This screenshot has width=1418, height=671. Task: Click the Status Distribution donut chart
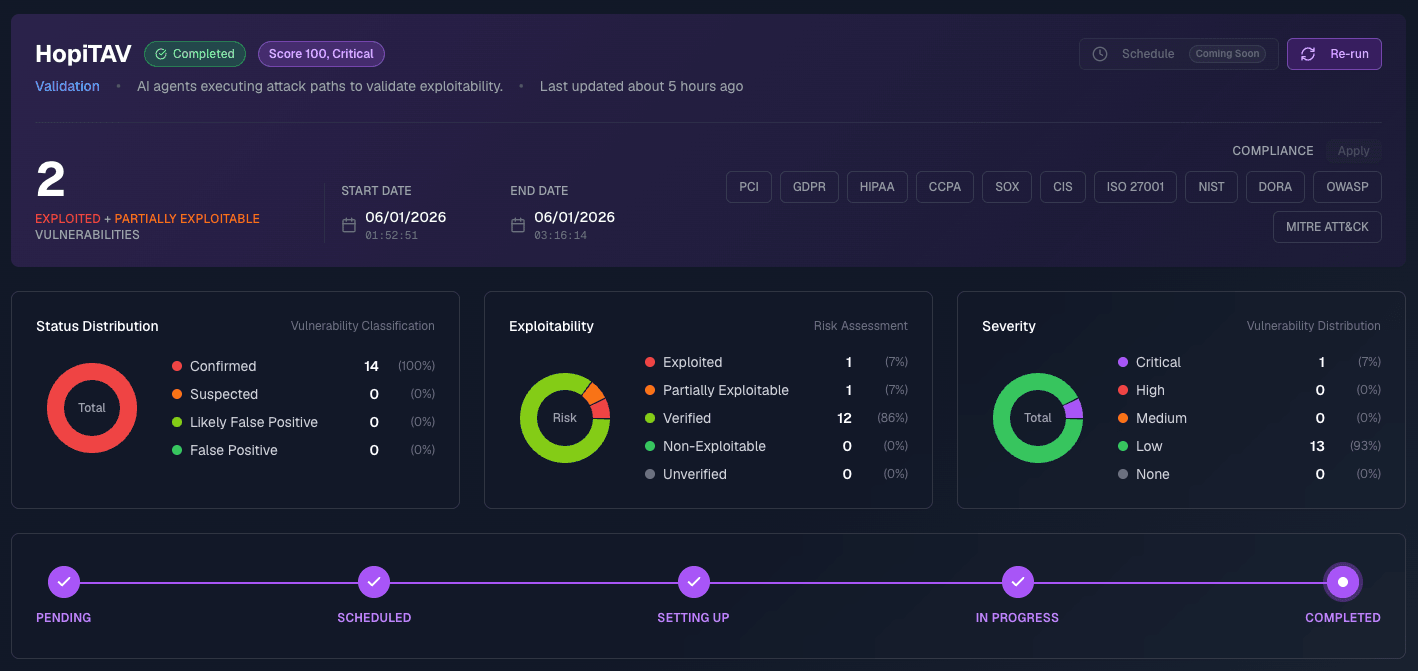92,408
